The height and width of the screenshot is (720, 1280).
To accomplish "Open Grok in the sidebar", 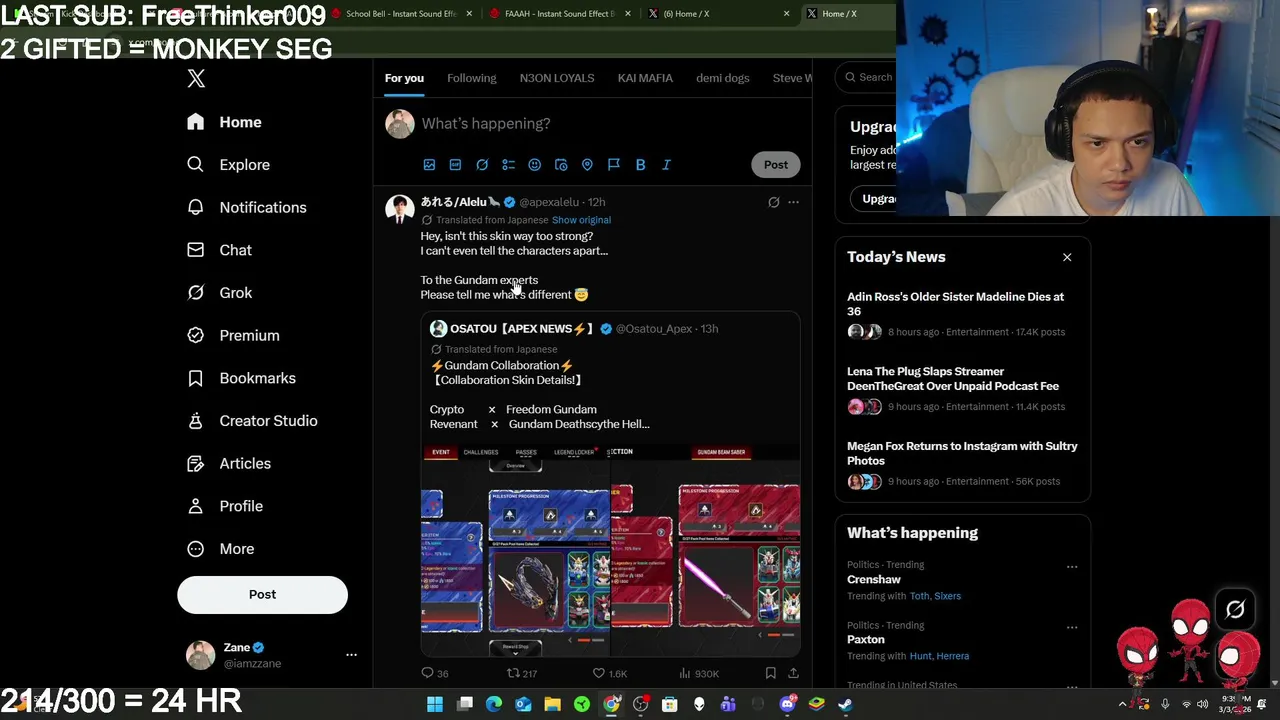I will pos(219,293).
